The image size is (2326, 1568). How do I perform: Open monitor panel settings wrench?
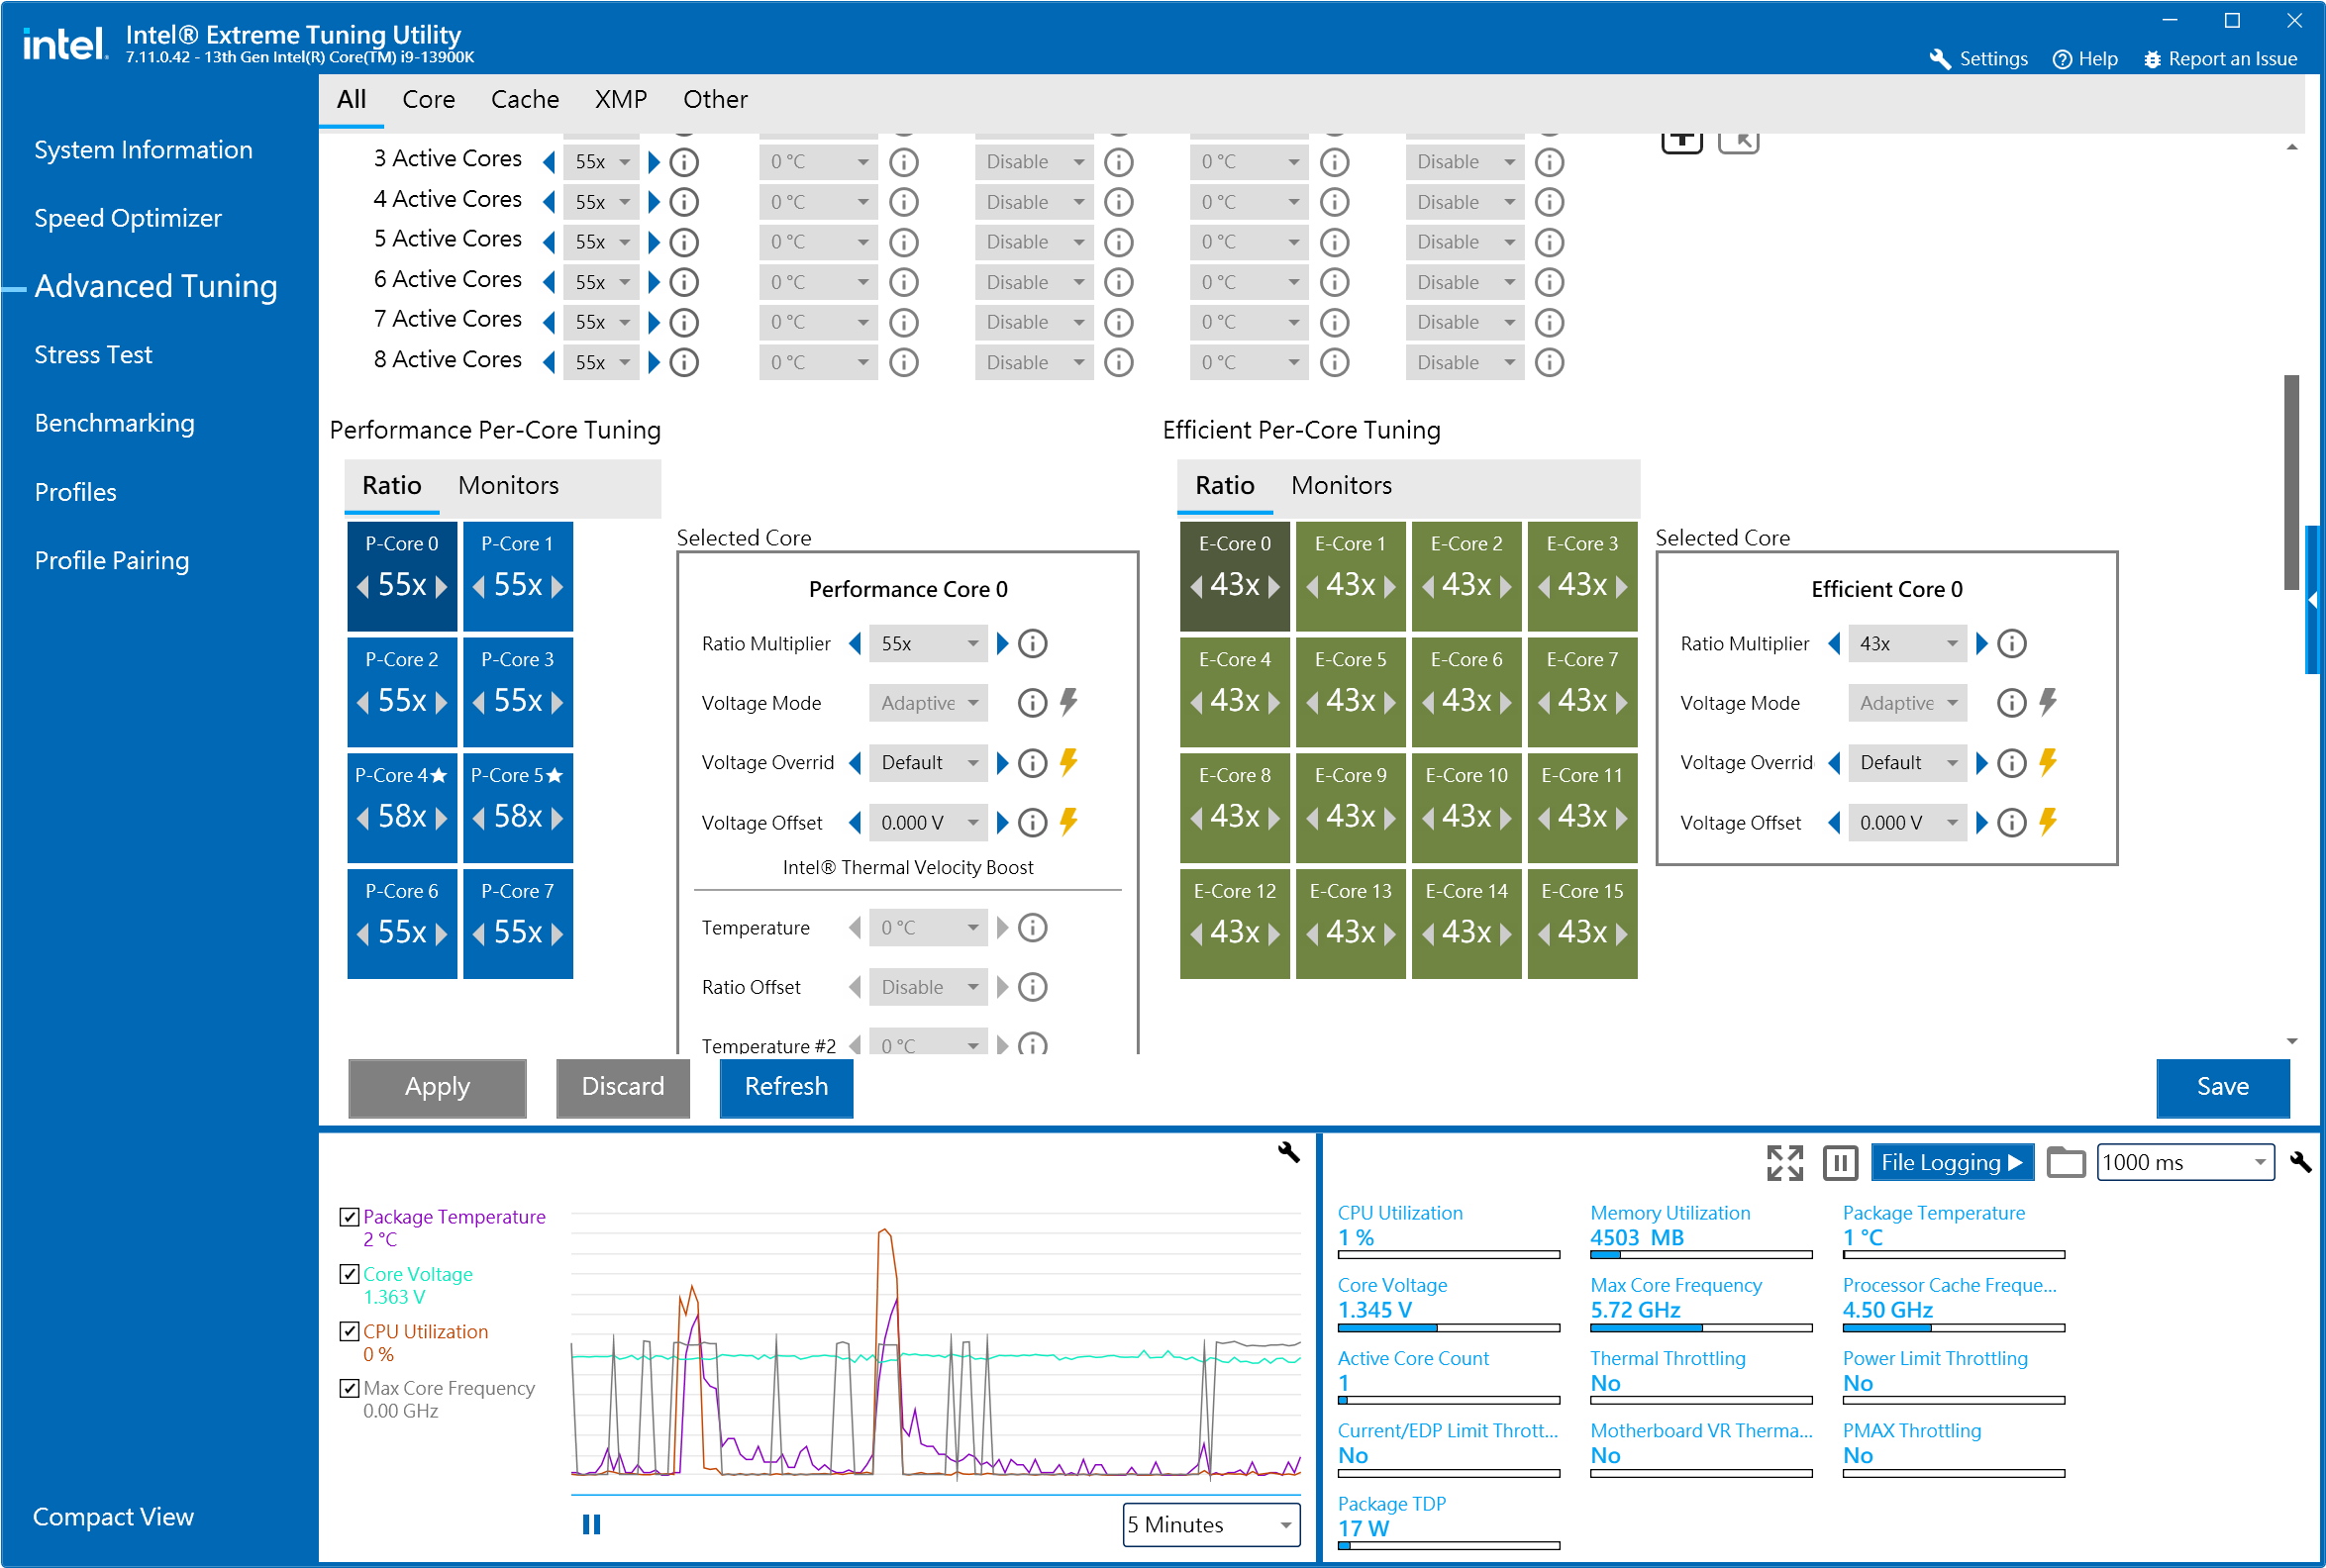click(x=2300, y=1162)
